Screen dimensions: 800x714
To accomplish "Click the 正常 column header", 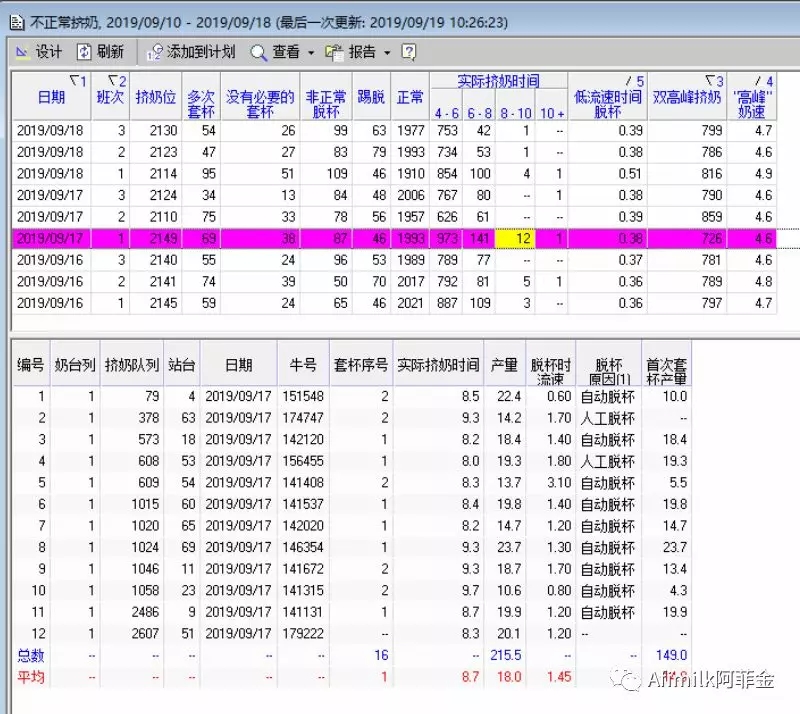I will tap(410, 96).
